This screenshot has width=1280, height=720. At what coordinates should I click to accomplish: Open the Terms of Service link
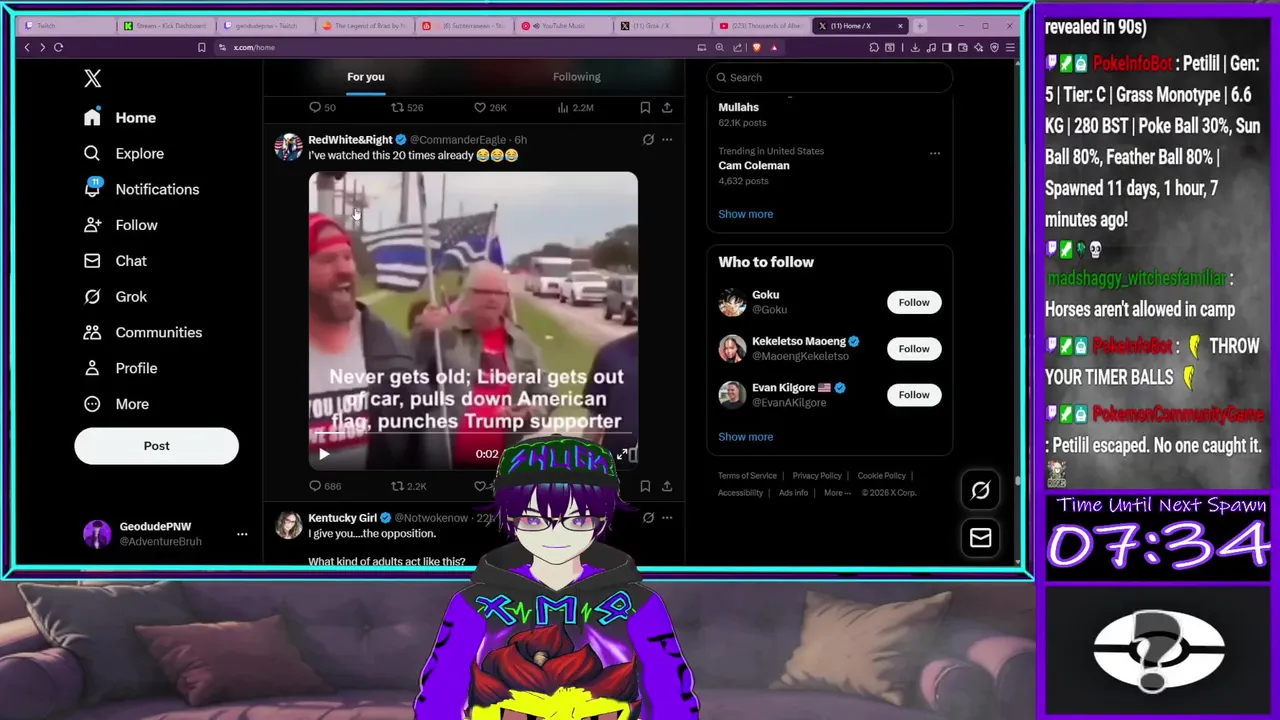coord(747,476)
